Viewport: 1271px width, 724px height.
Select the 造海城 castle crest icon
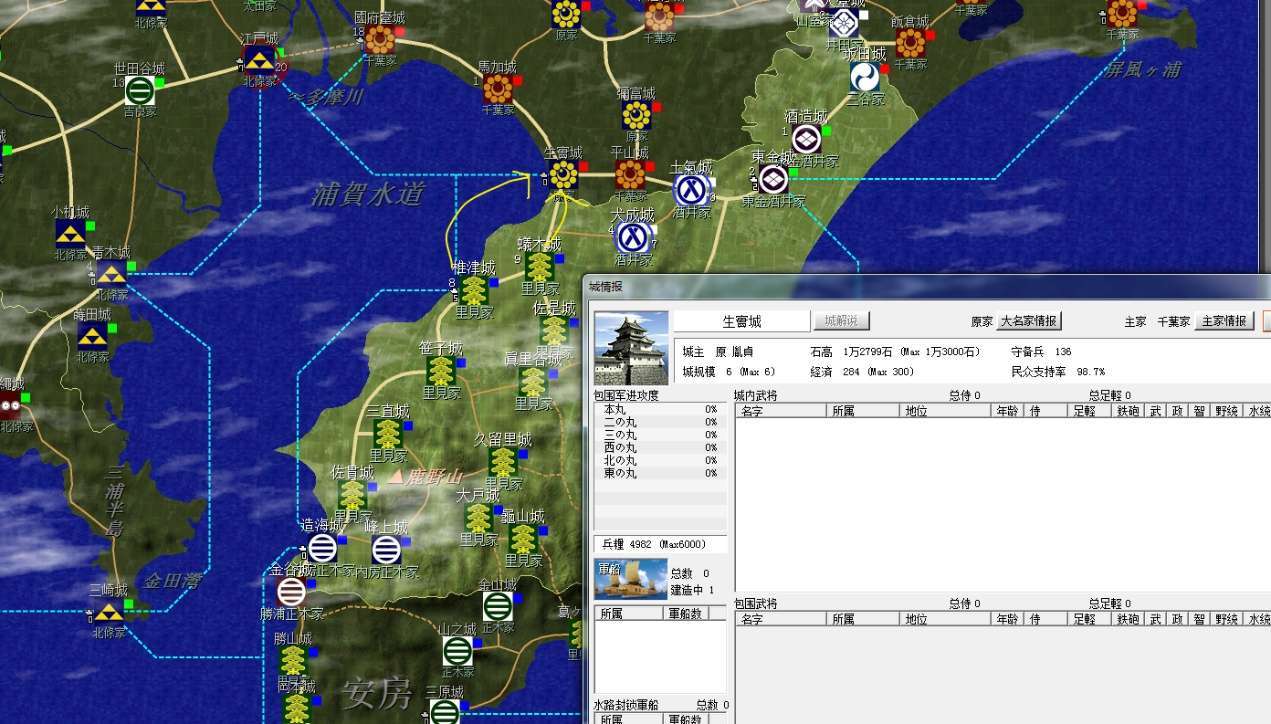click(322, 548)
